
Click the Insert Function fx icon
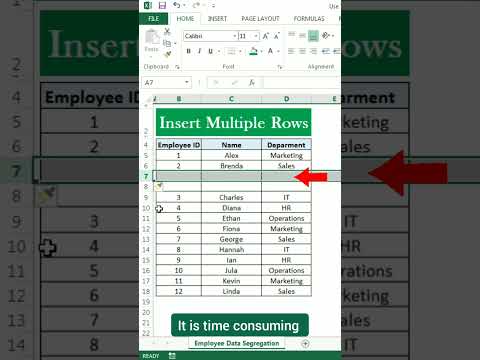pyautogui.click(x=252, y=82)
